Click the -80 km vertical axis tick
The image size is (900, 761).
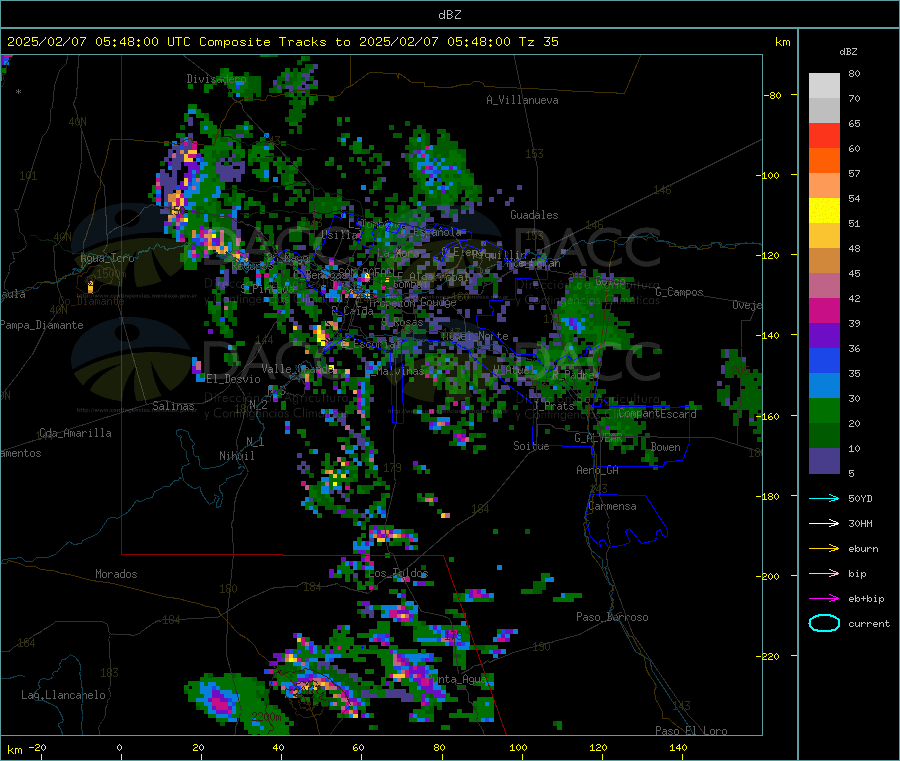click(773, 96)
